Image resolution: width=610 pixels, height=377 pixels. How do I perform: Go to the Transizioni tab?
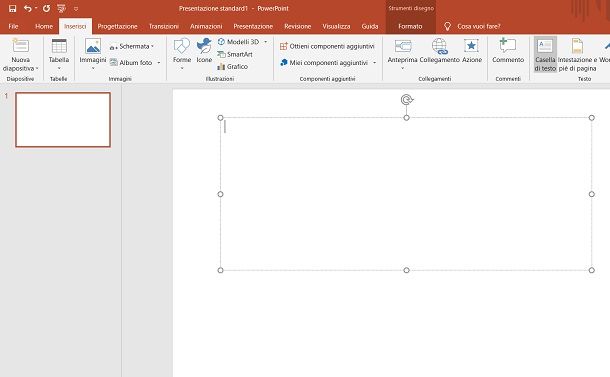click(164, 26)
